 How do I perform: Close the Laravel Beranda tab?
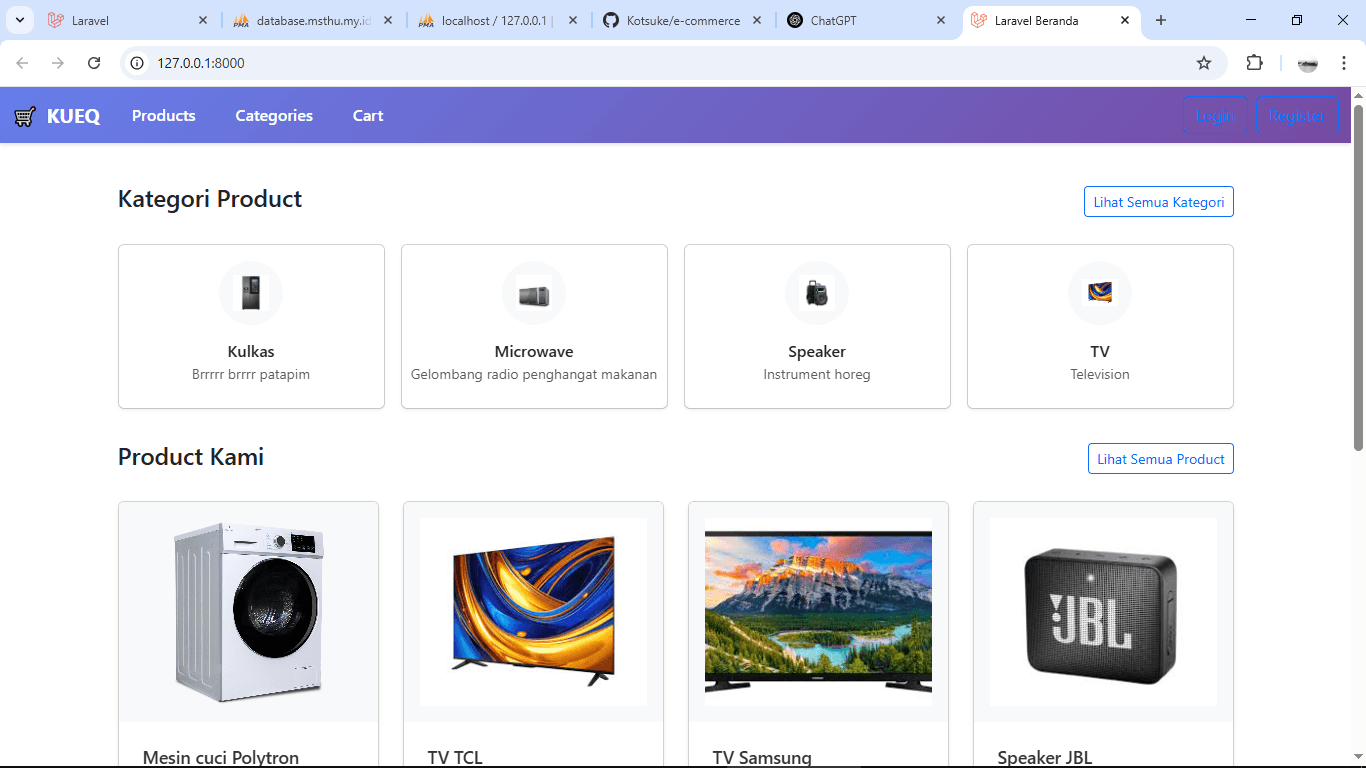point(1125,20)
